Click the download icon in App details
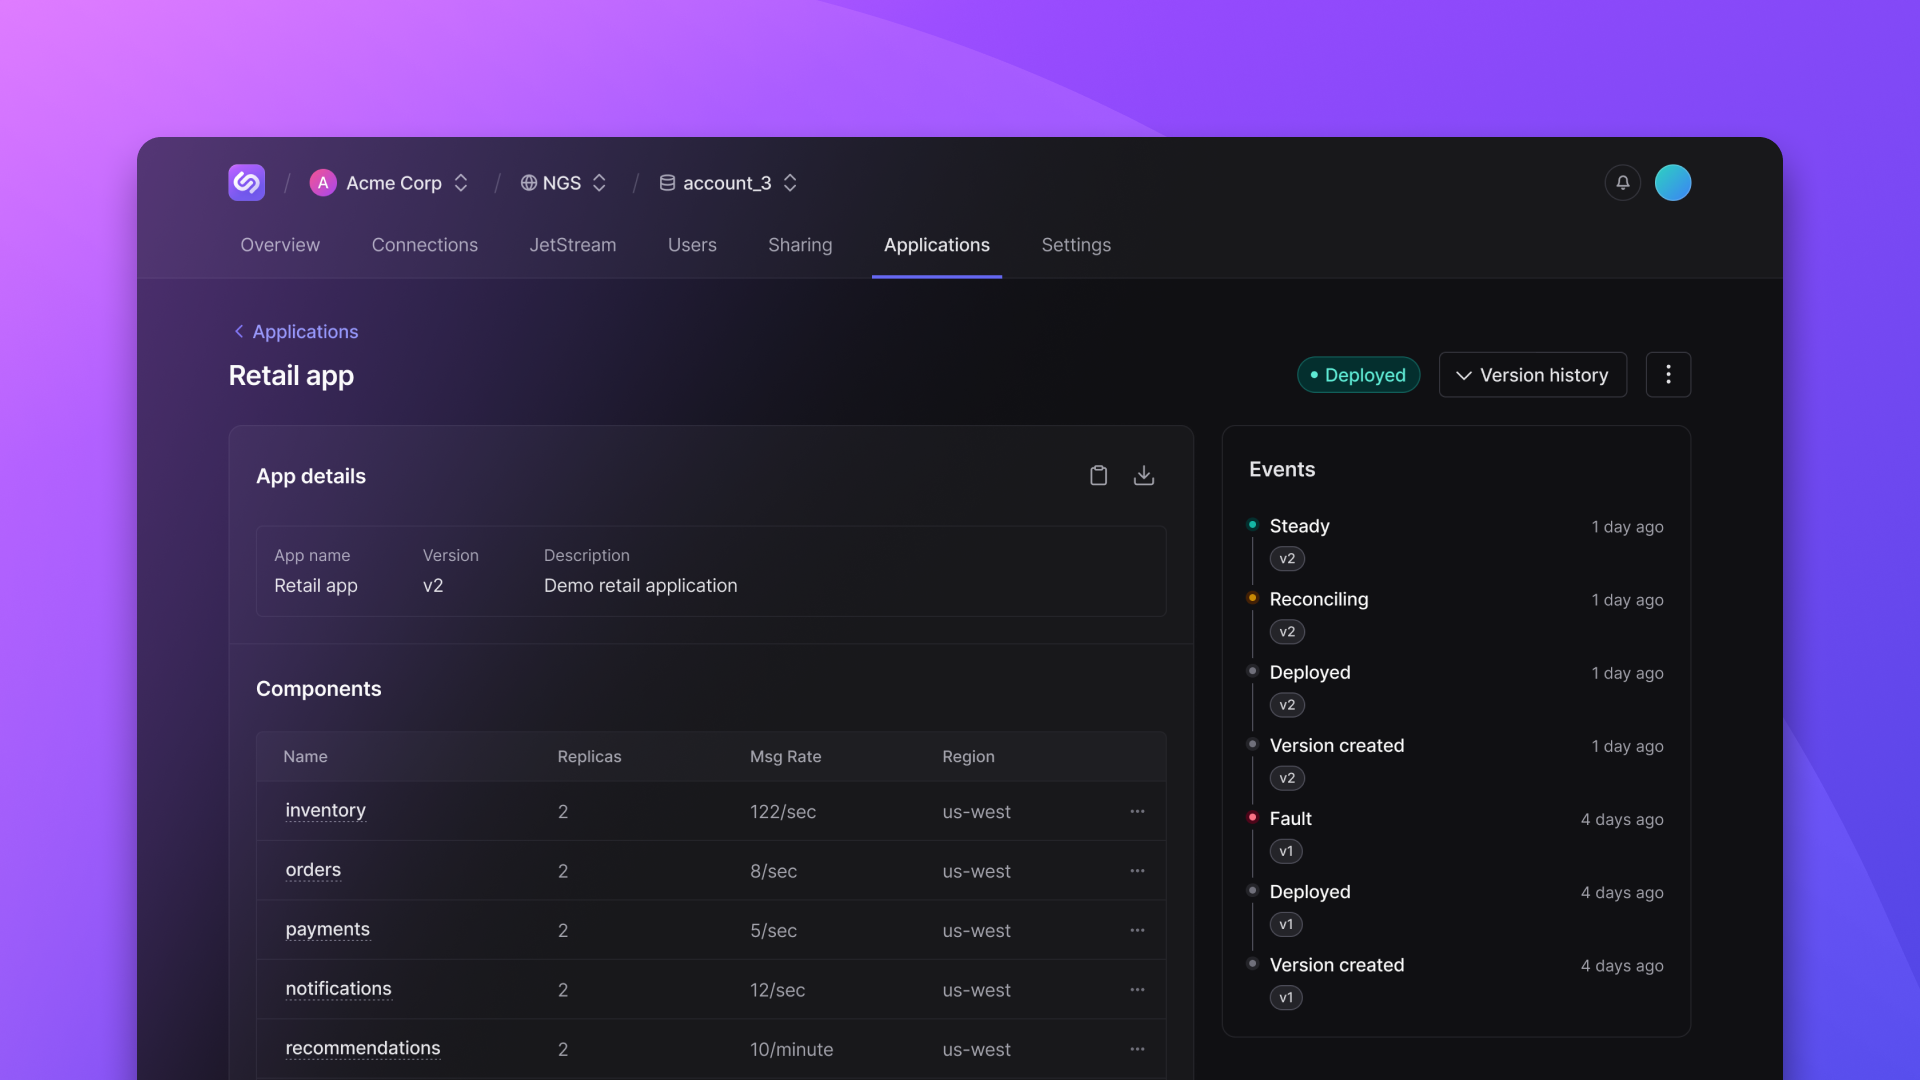 [x=1143, y=475]
